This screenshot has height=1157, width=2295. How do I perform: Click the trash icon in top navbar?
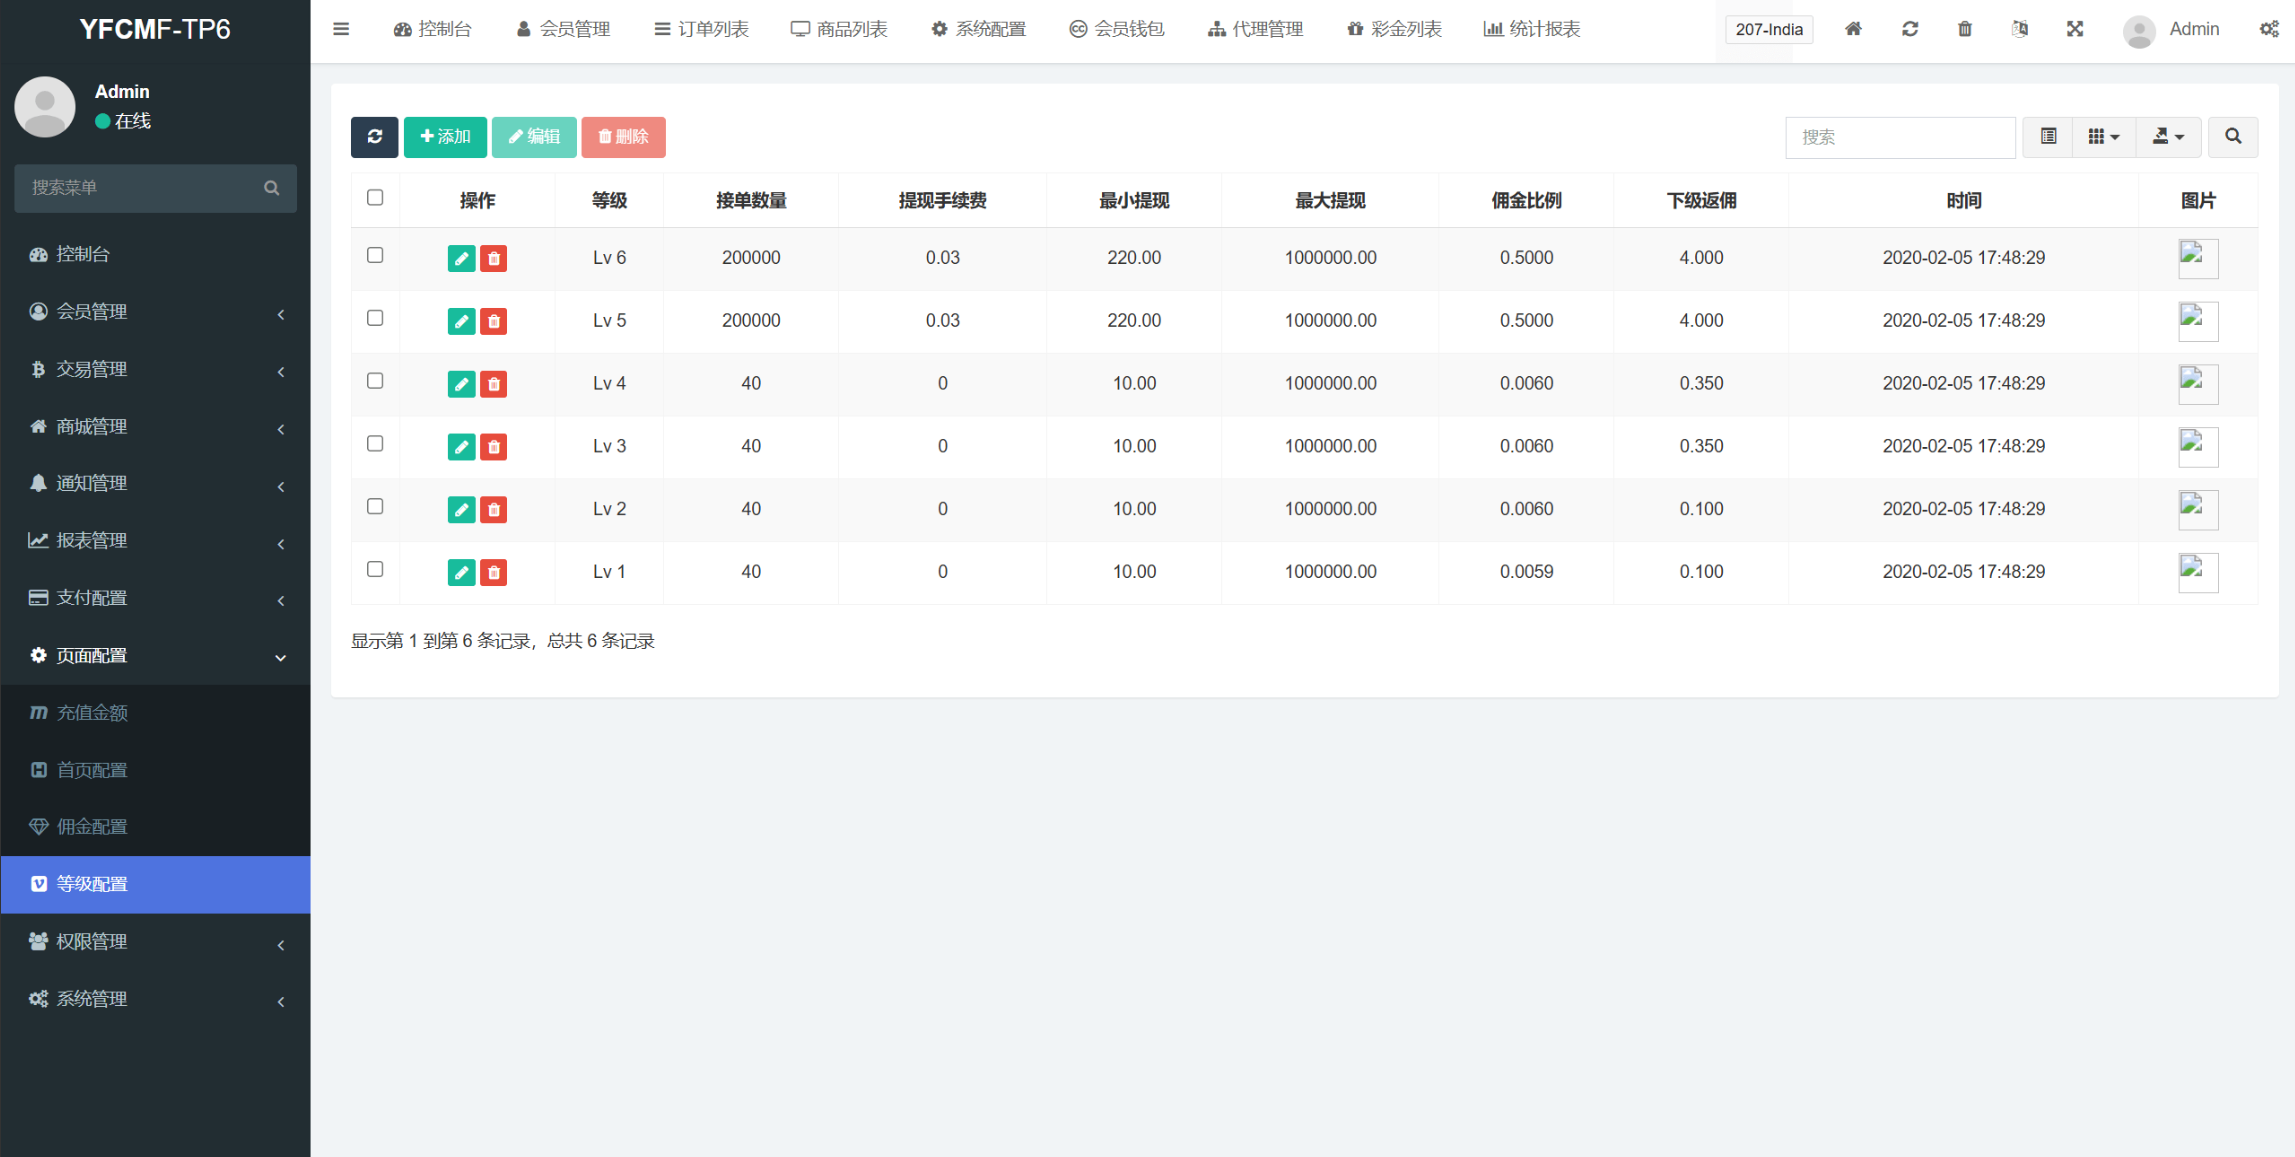point(1964,29)
